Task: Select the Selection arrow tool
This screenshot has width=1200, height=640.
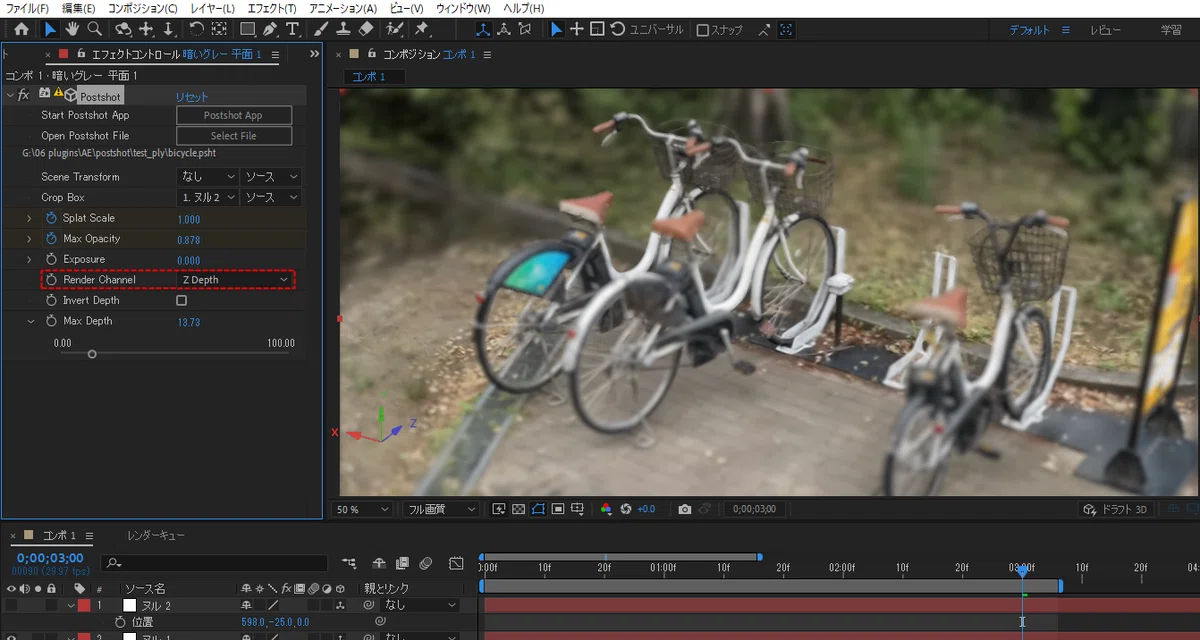Action: pyautogui.click(x=51, y=29)
